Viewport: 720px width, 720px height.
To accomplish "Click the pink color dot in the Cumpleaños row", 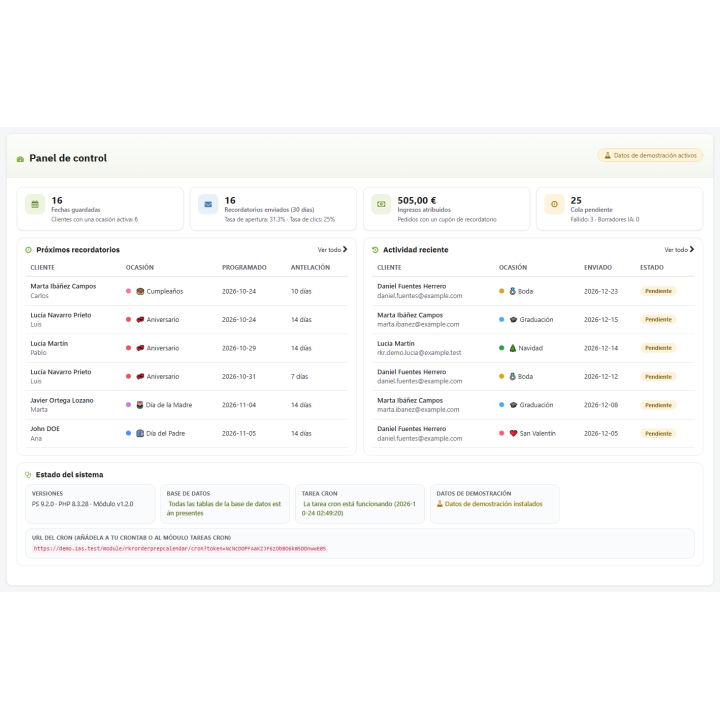I will [129, 291].
